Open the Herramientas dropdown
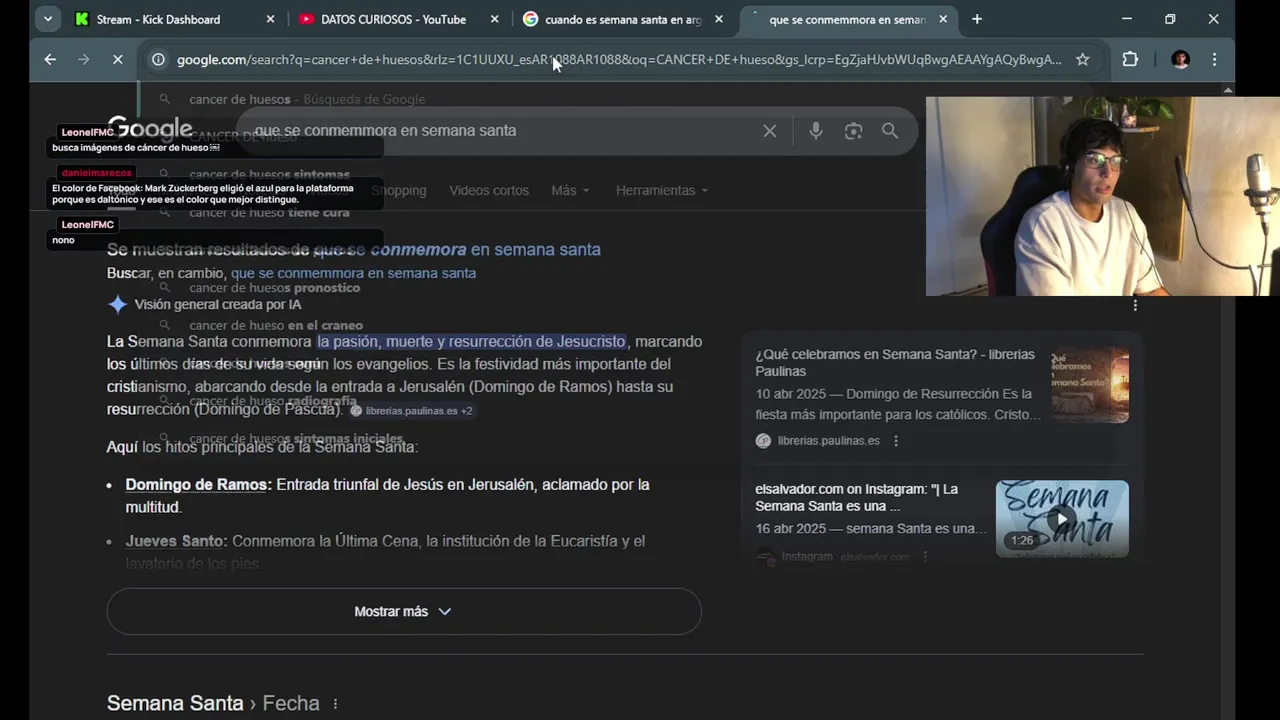The width and height of the screenshot is (1280, 720). 661,190
